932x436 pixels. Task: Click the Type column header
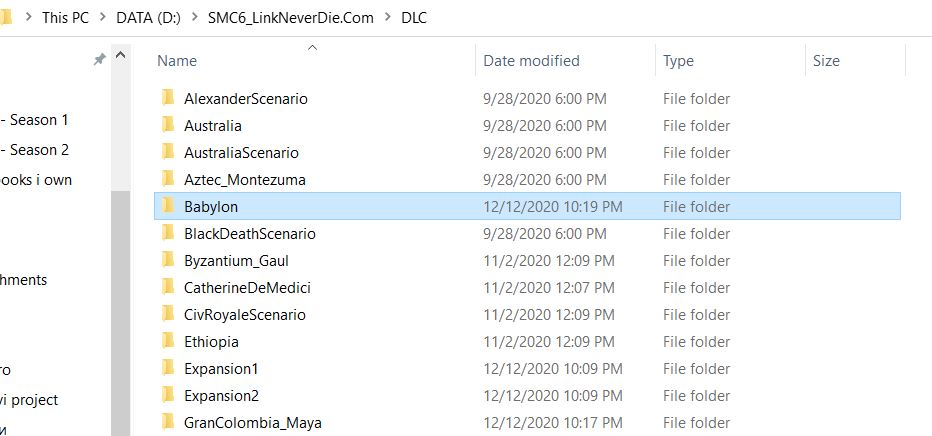(678, 61)
